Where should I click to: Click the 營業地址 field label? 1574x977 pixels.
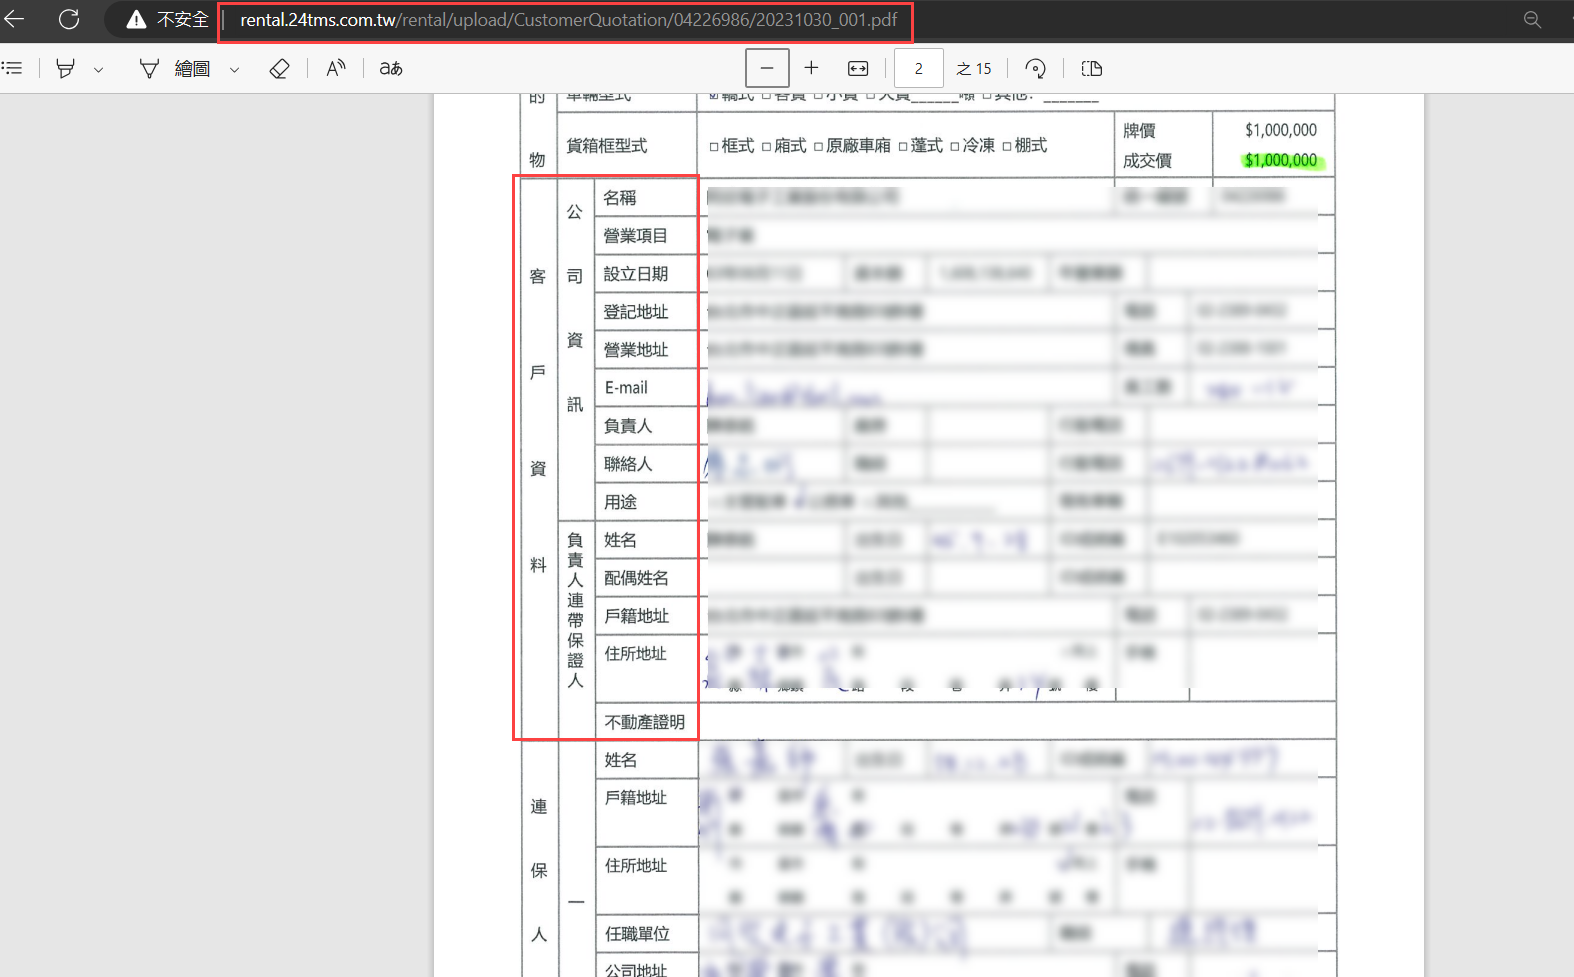coord(636,350)
